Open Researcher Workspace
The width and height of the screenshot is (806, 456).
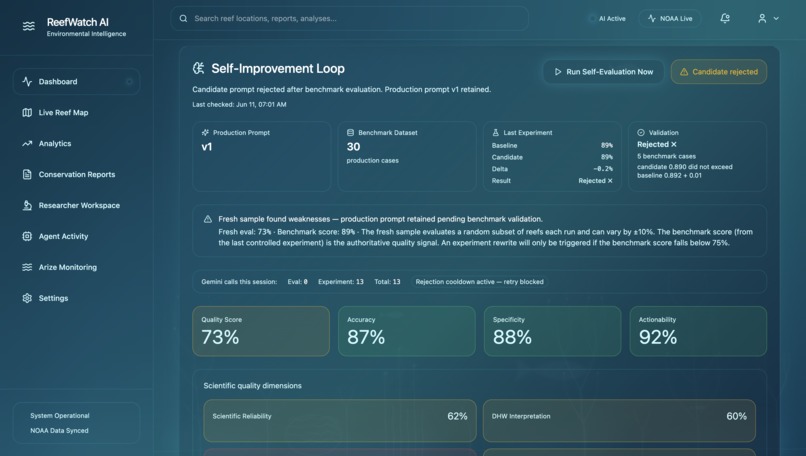[x=77, y=205]
